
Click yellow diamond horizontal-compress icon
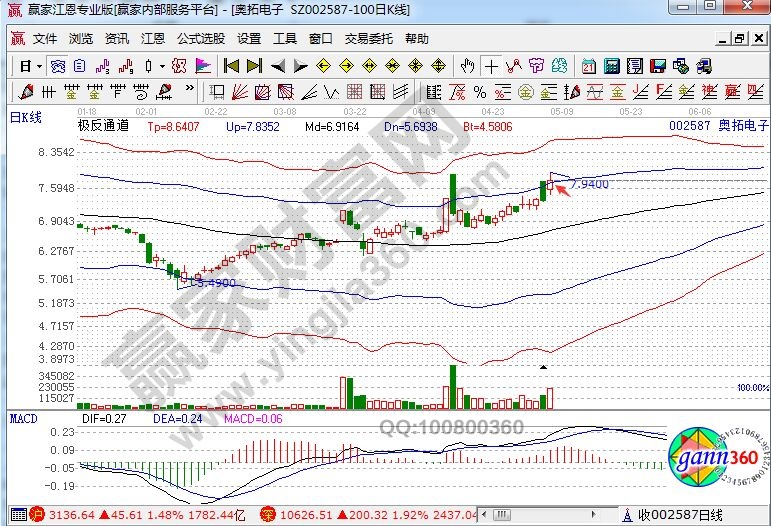[392, 66]
